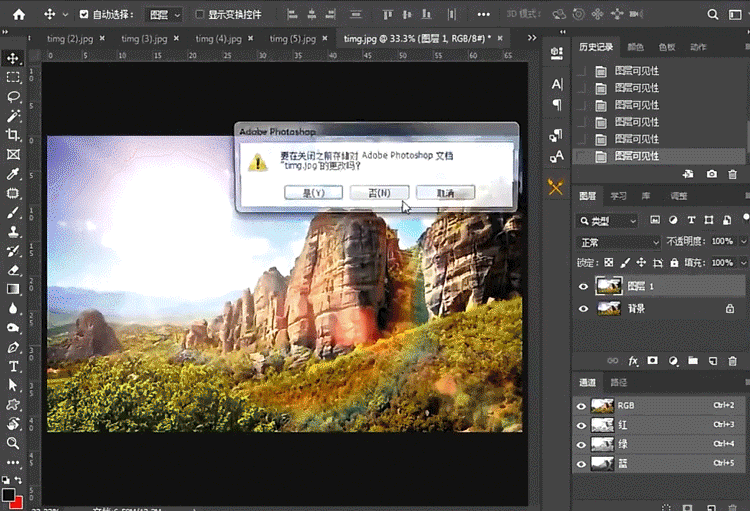Delete layer with Layers panel trash icon
The height and width of the screenshot is (511, 750).
pyautogui.click(x=732, y=361)
